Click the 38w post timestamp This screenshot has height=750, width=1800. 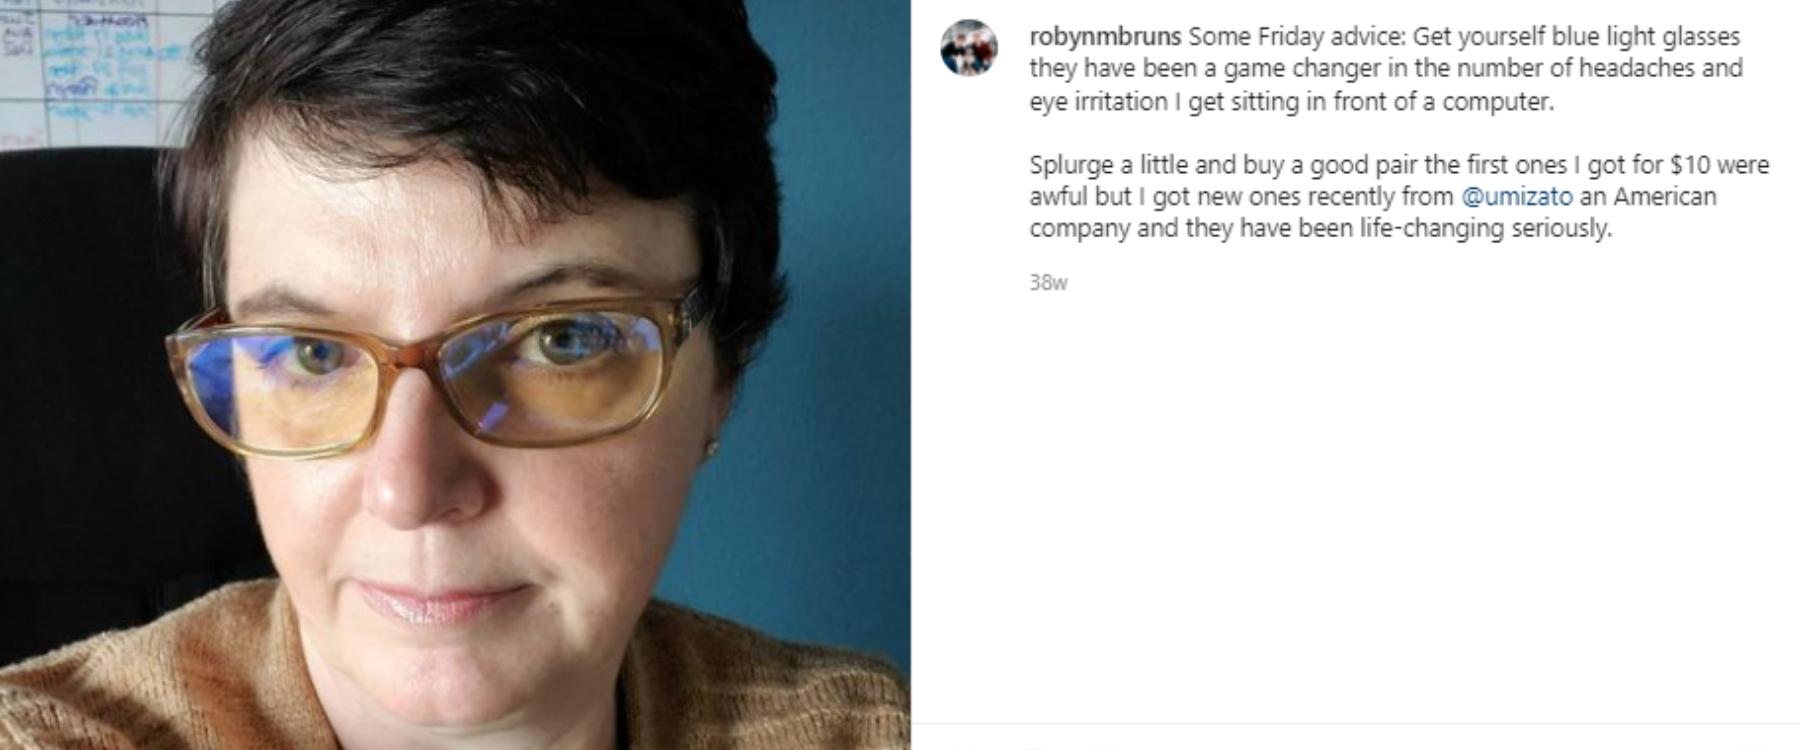[x=1048, y=283]
